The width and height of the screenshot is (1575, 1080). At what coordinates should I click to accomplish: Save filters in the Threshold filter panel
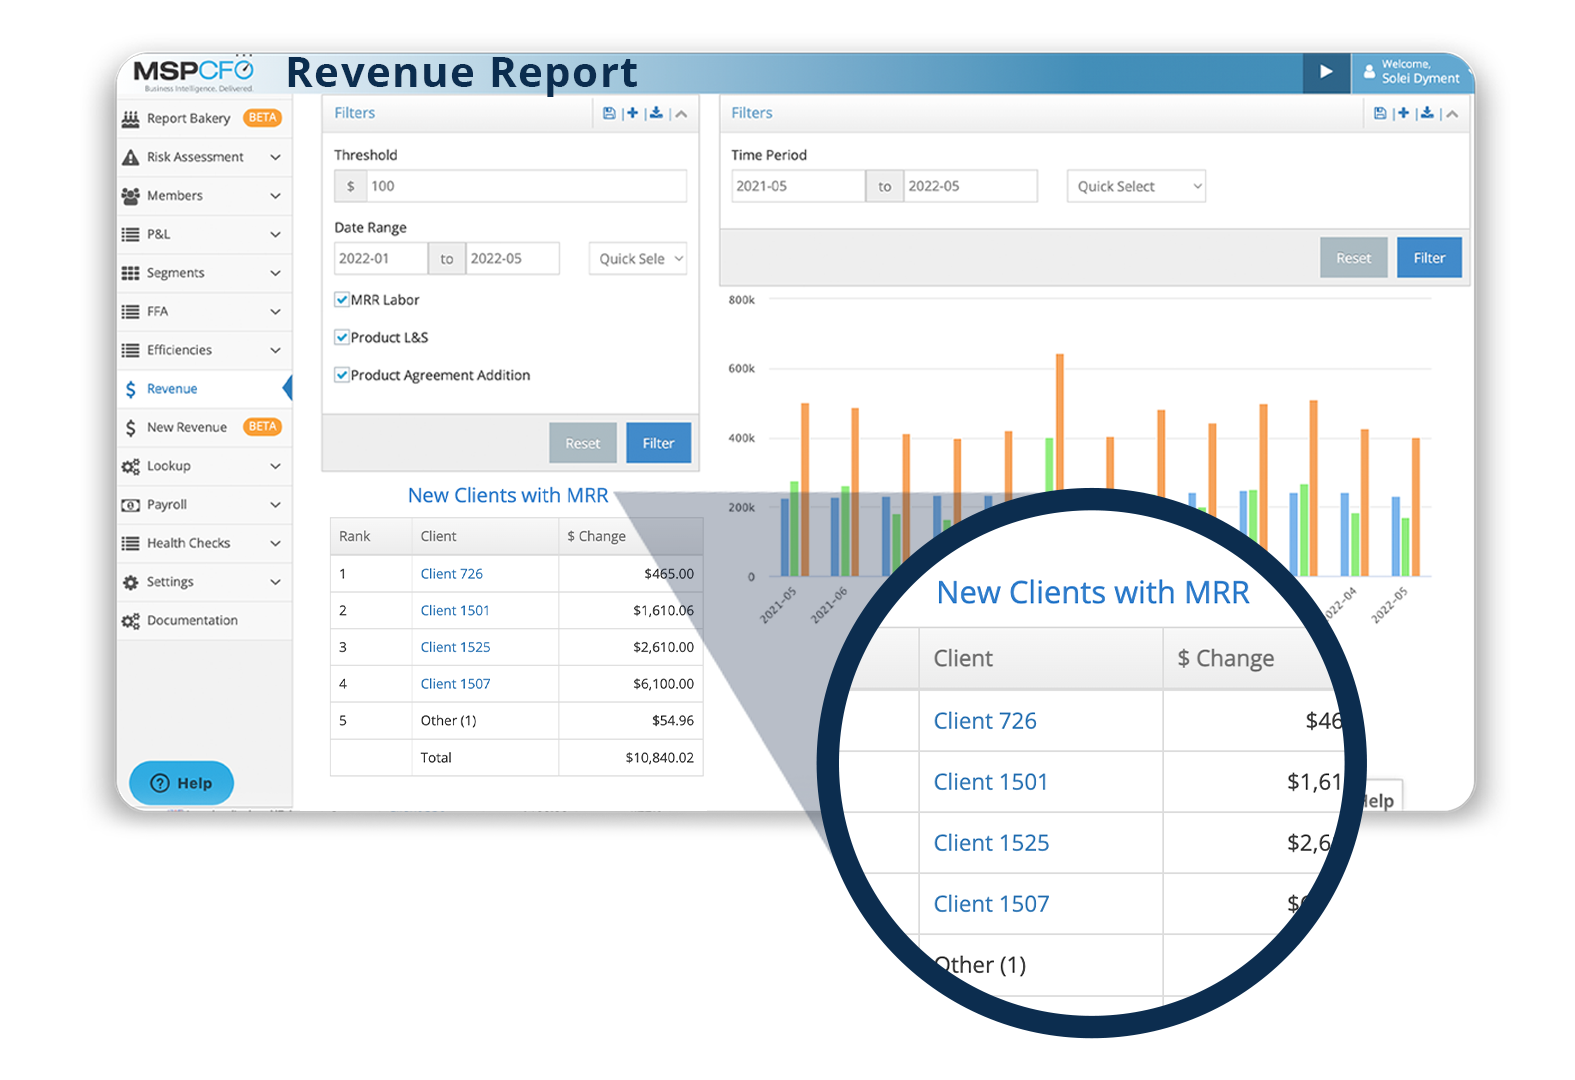609,113
